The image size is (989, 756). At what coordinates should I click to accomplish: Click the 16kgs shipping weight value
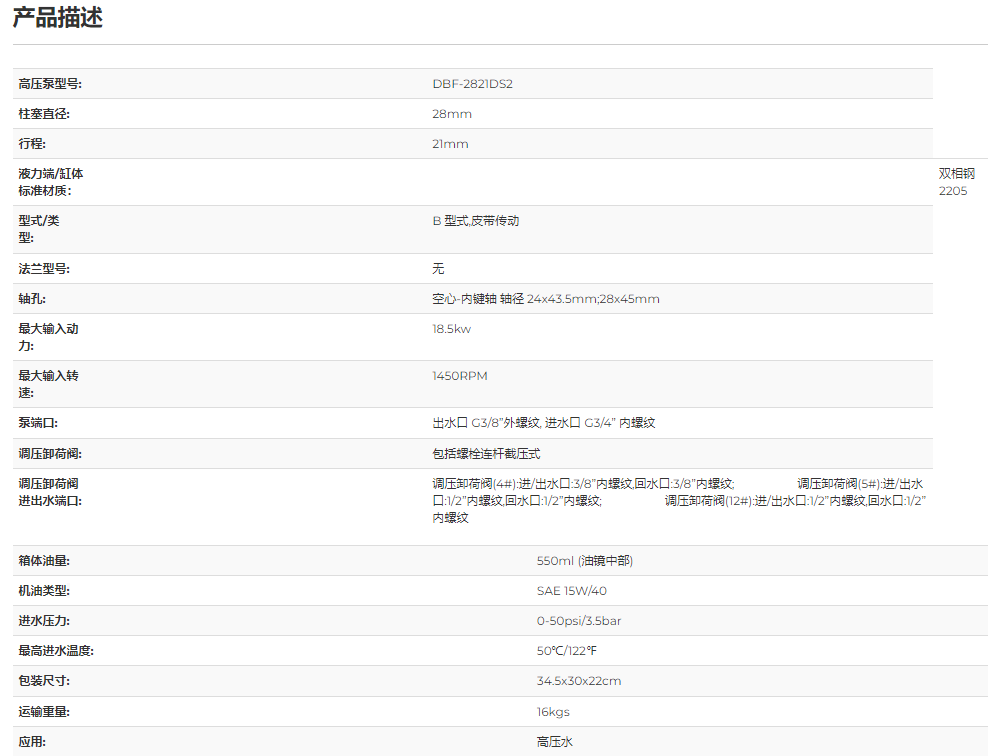553,712
